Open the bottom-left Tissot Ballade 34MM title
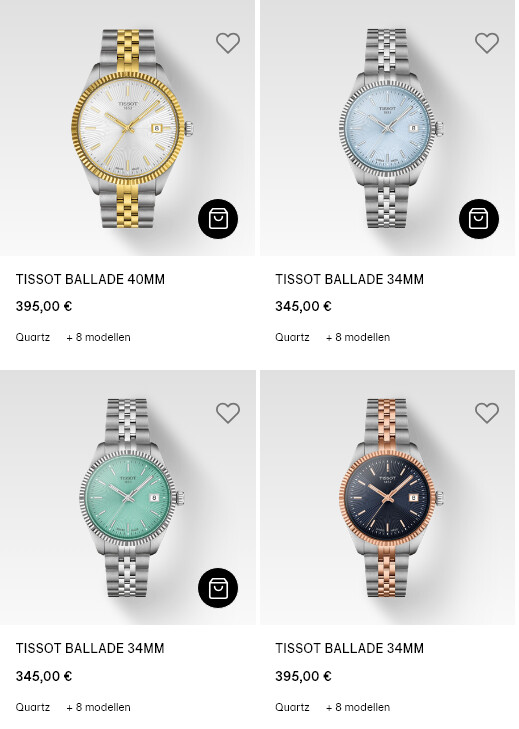Image resolution: width=519 pixels, height=729 pixels. 90,649
